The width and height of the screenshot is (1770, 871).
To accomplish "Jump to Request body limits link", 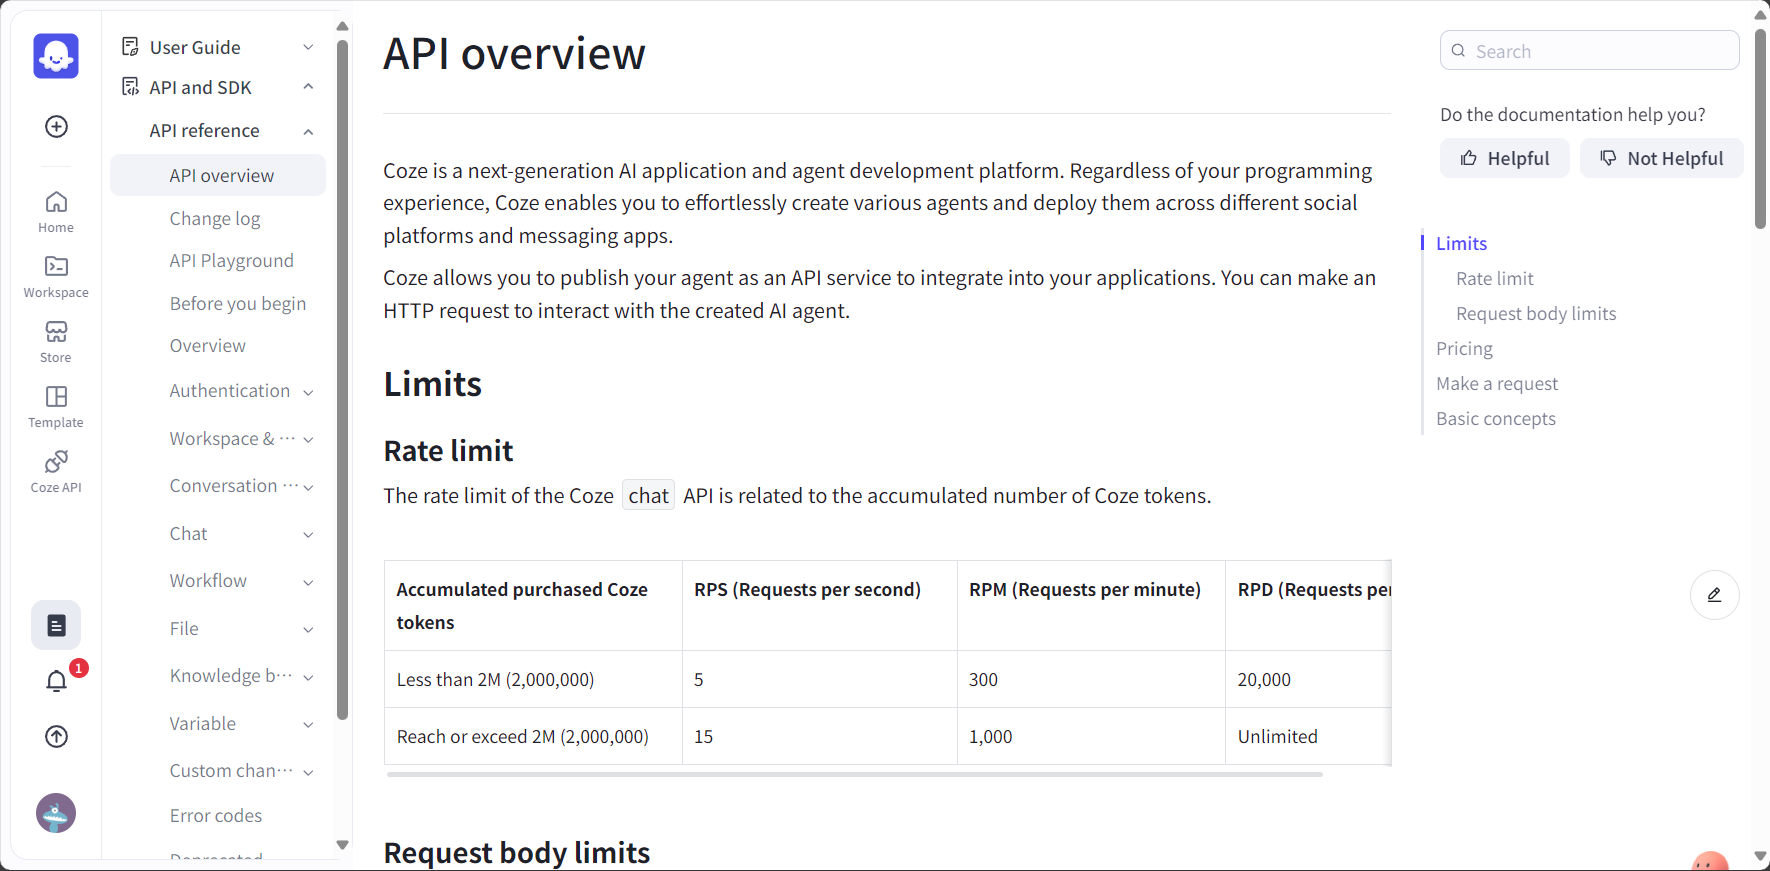I will click(1536, 313).
